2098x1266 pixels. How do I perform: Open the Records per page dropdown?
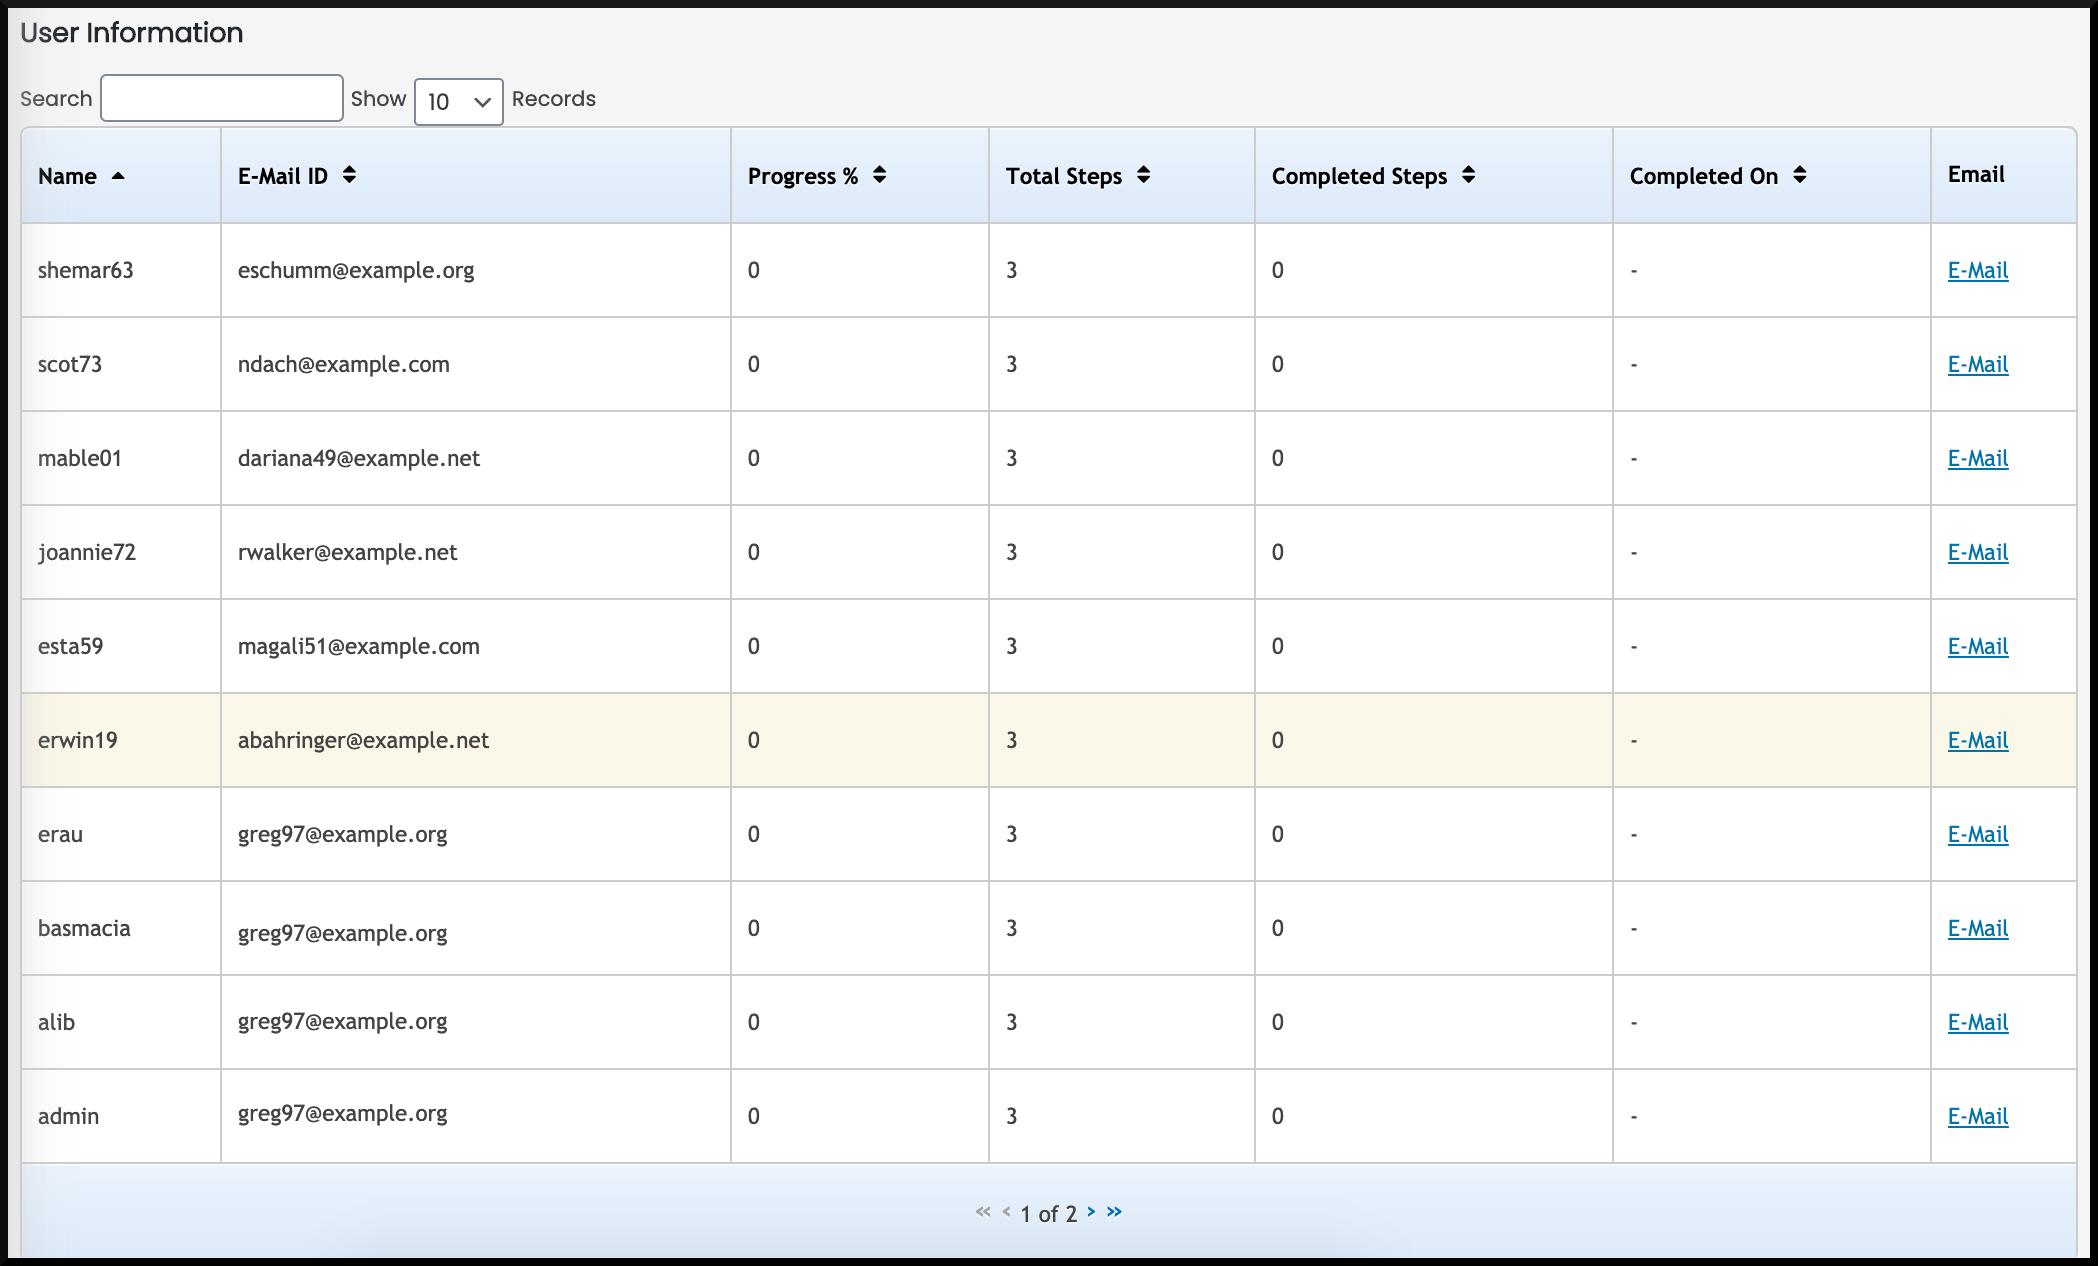(457, 99)
